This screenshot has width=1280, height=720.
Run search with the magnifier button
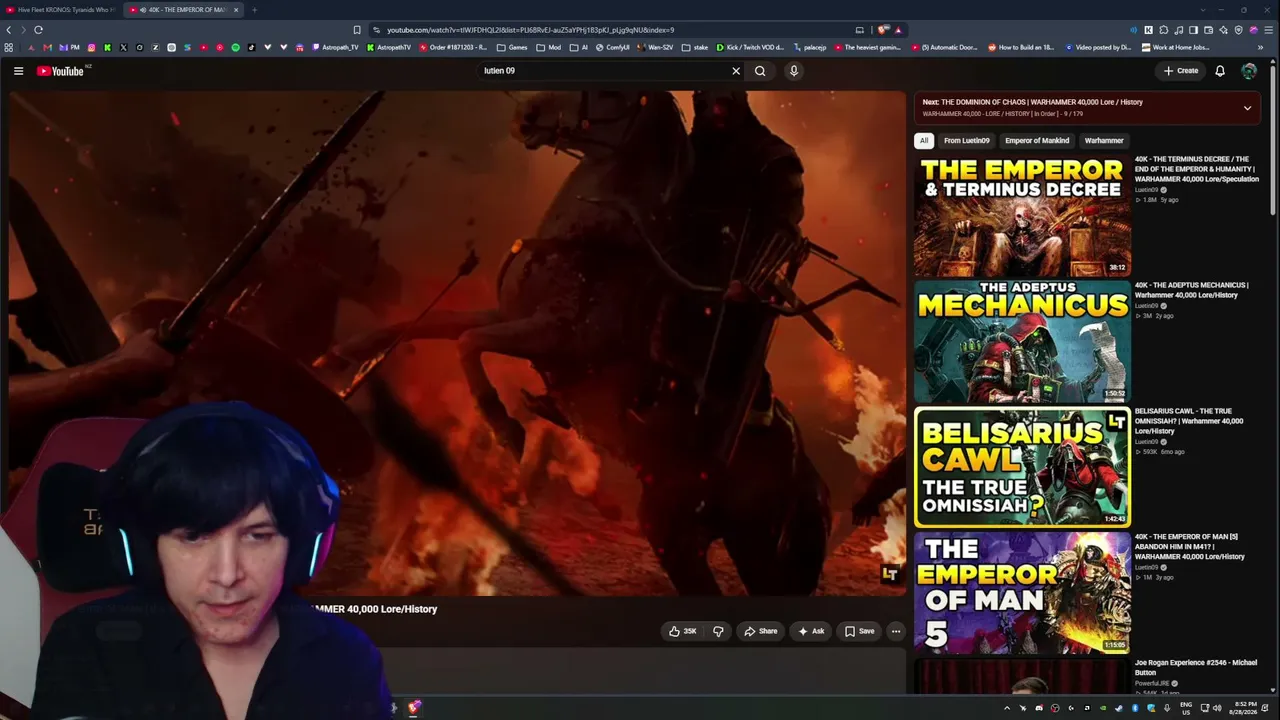click(x=760, y=71)
